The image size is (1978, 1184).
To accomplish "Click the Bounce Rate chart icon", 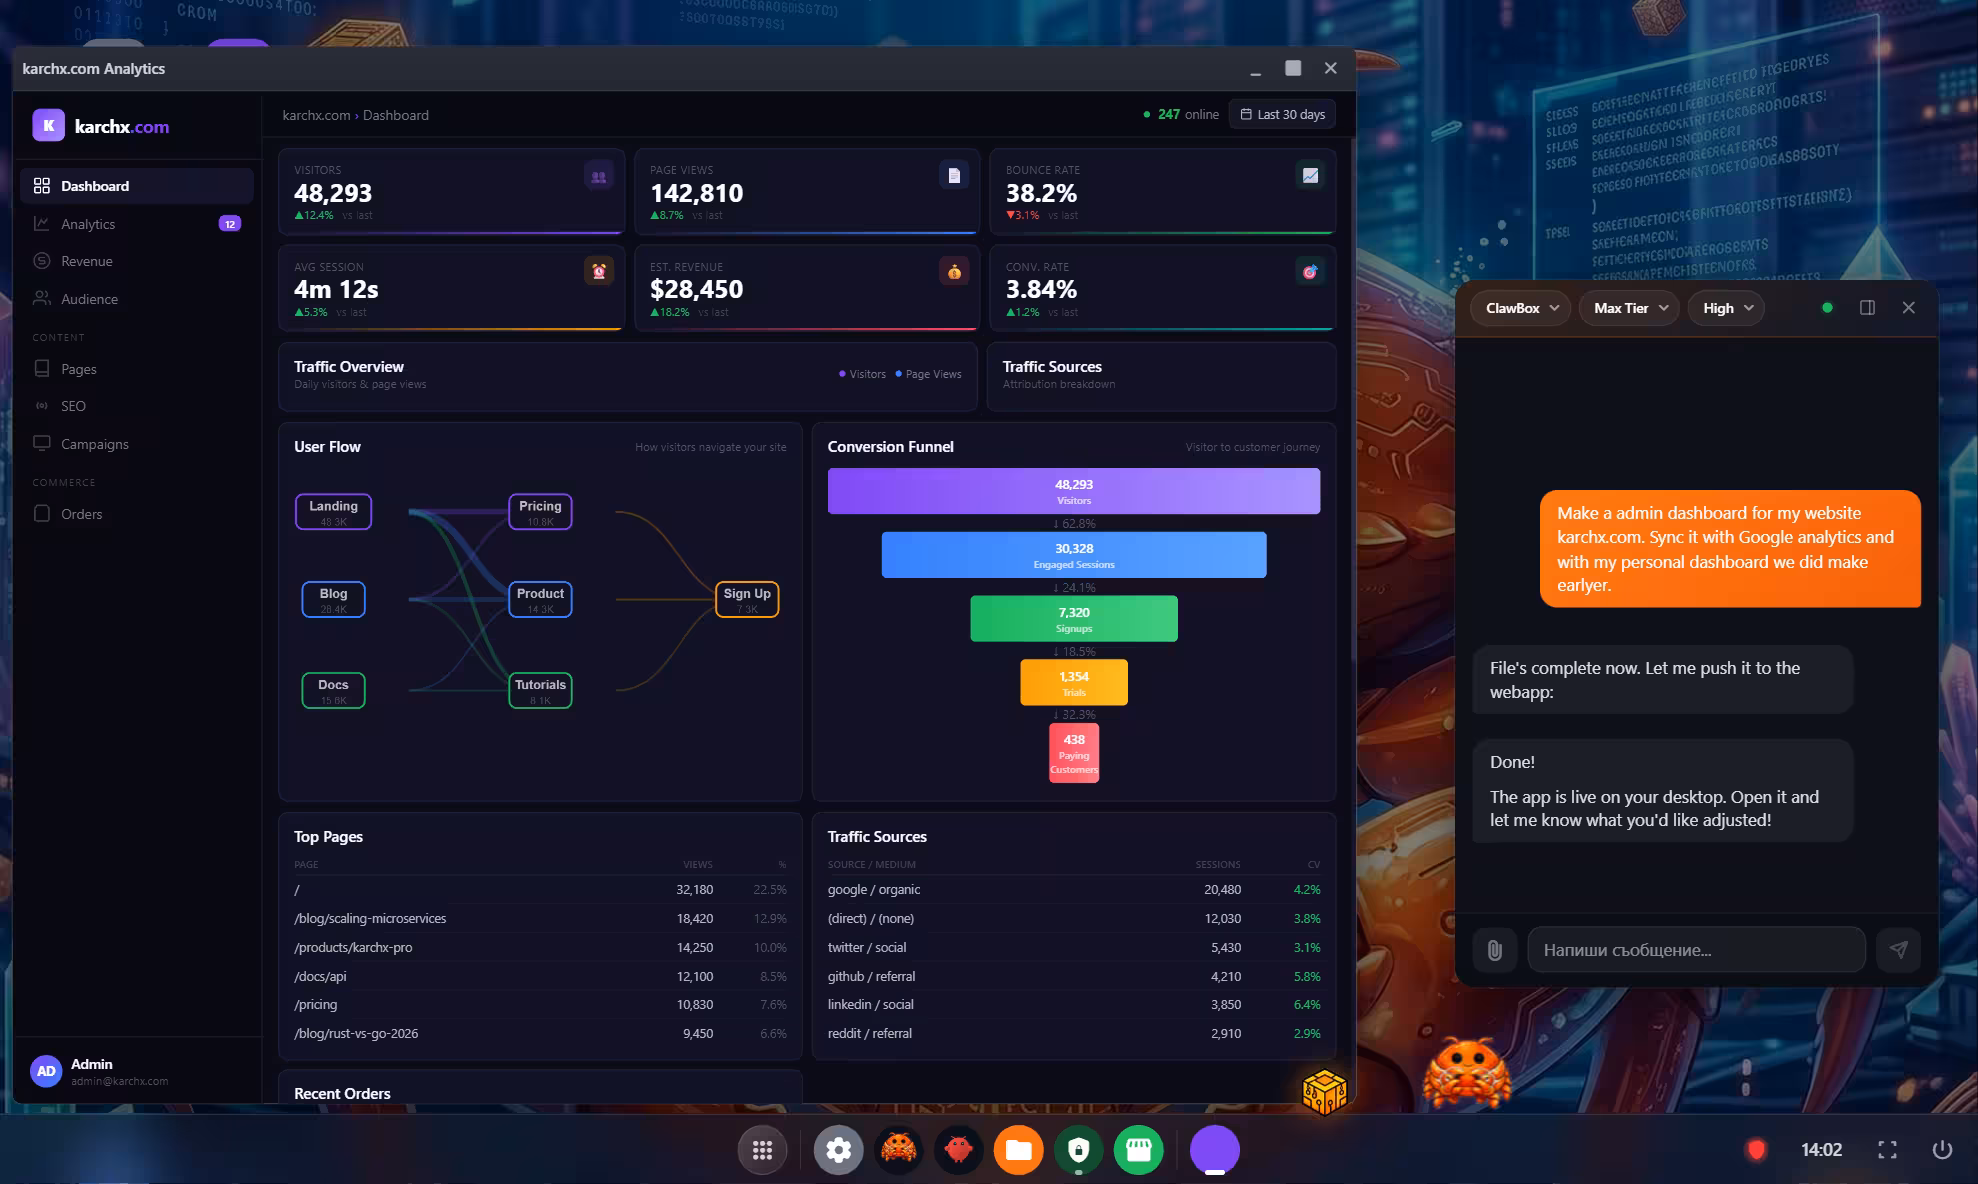I will 1310,176.
